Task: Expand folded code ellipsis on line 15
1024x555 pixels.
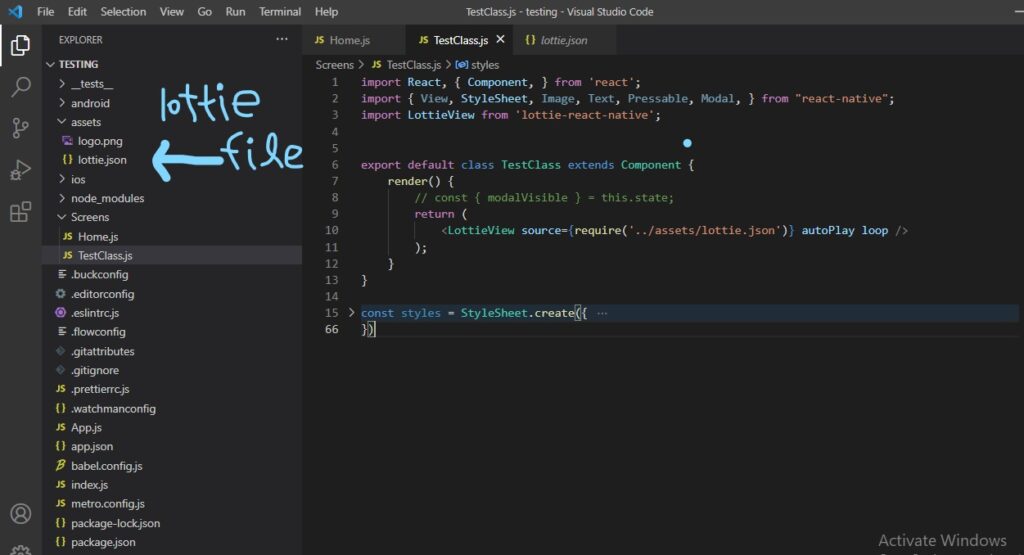Action: pos(602,313)
